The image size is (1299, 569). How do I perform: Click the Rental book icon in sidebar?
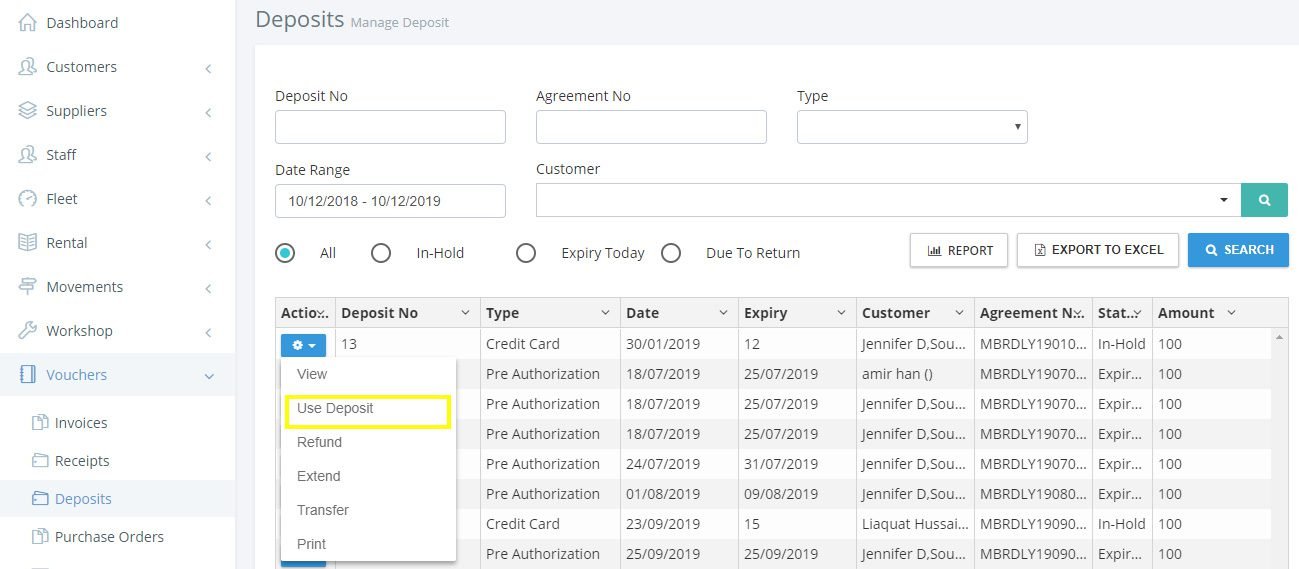coord(28,242)
